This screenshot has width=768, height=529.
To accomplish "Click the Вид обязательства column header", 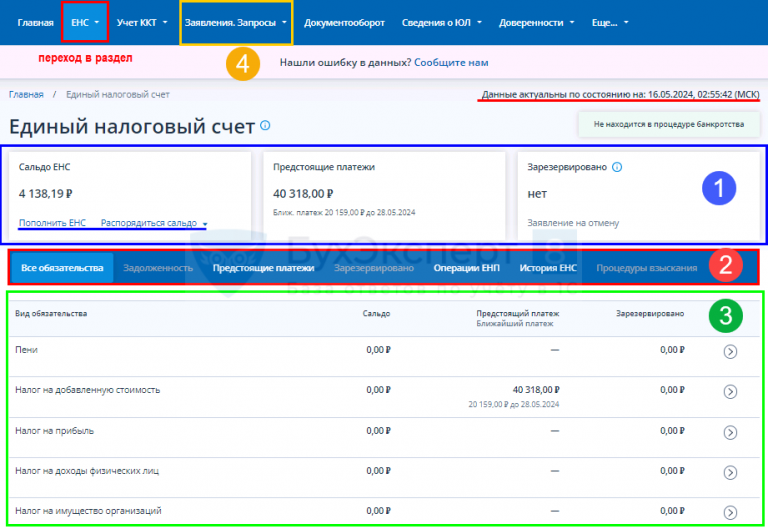I will coord(51,313).
